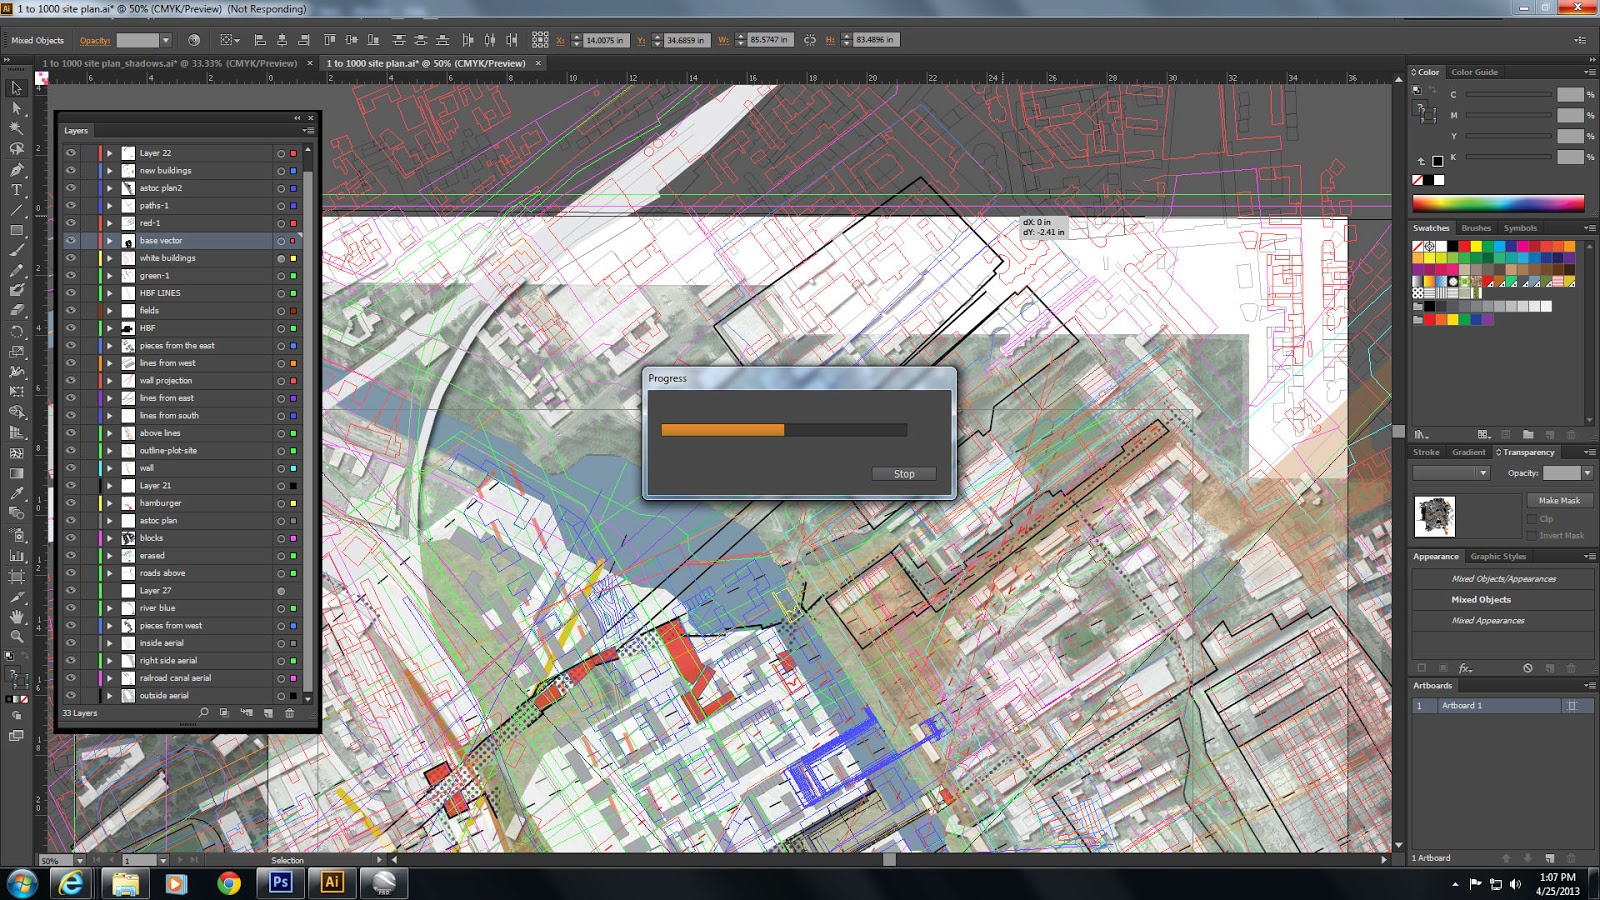Screen dimensions: 1600x900
Task: Hide the wall projection layer
Action: click(x=71, y=380)
